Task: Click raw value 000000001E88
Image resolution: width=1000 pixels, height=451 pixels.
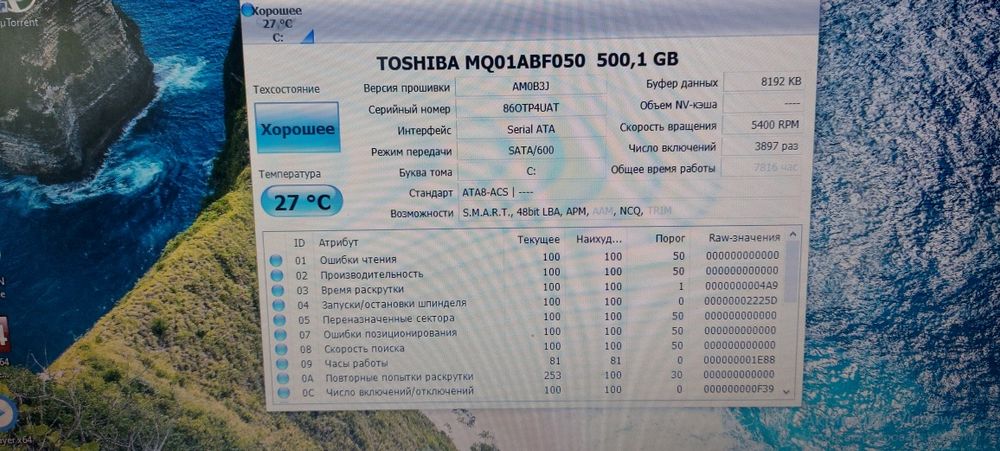Action: [x=739, y=359]
